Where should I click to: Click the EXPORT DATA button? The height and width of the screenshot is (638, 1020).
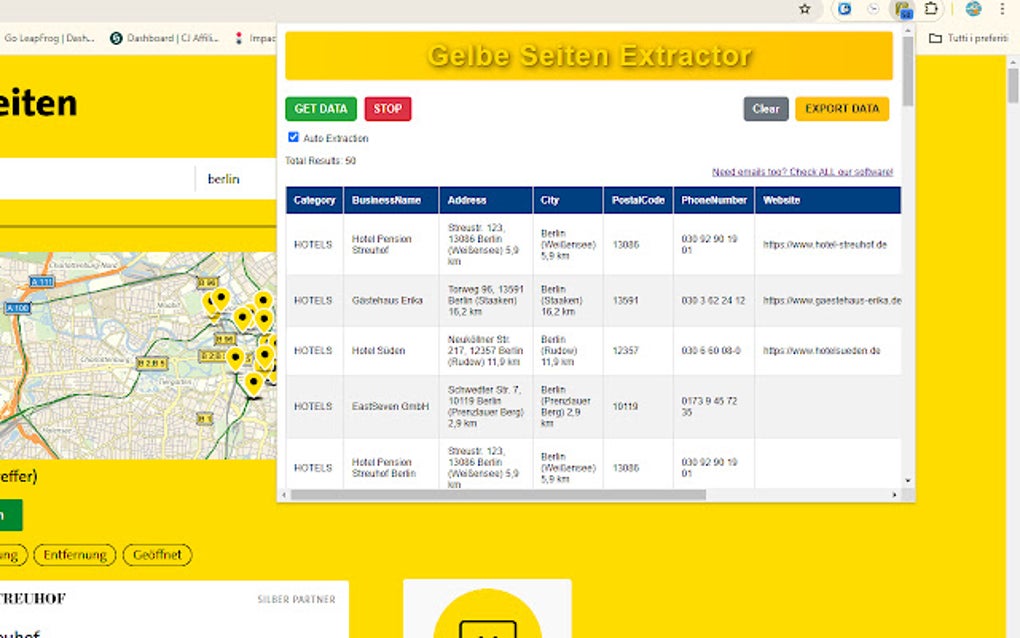tap(842, 109)
